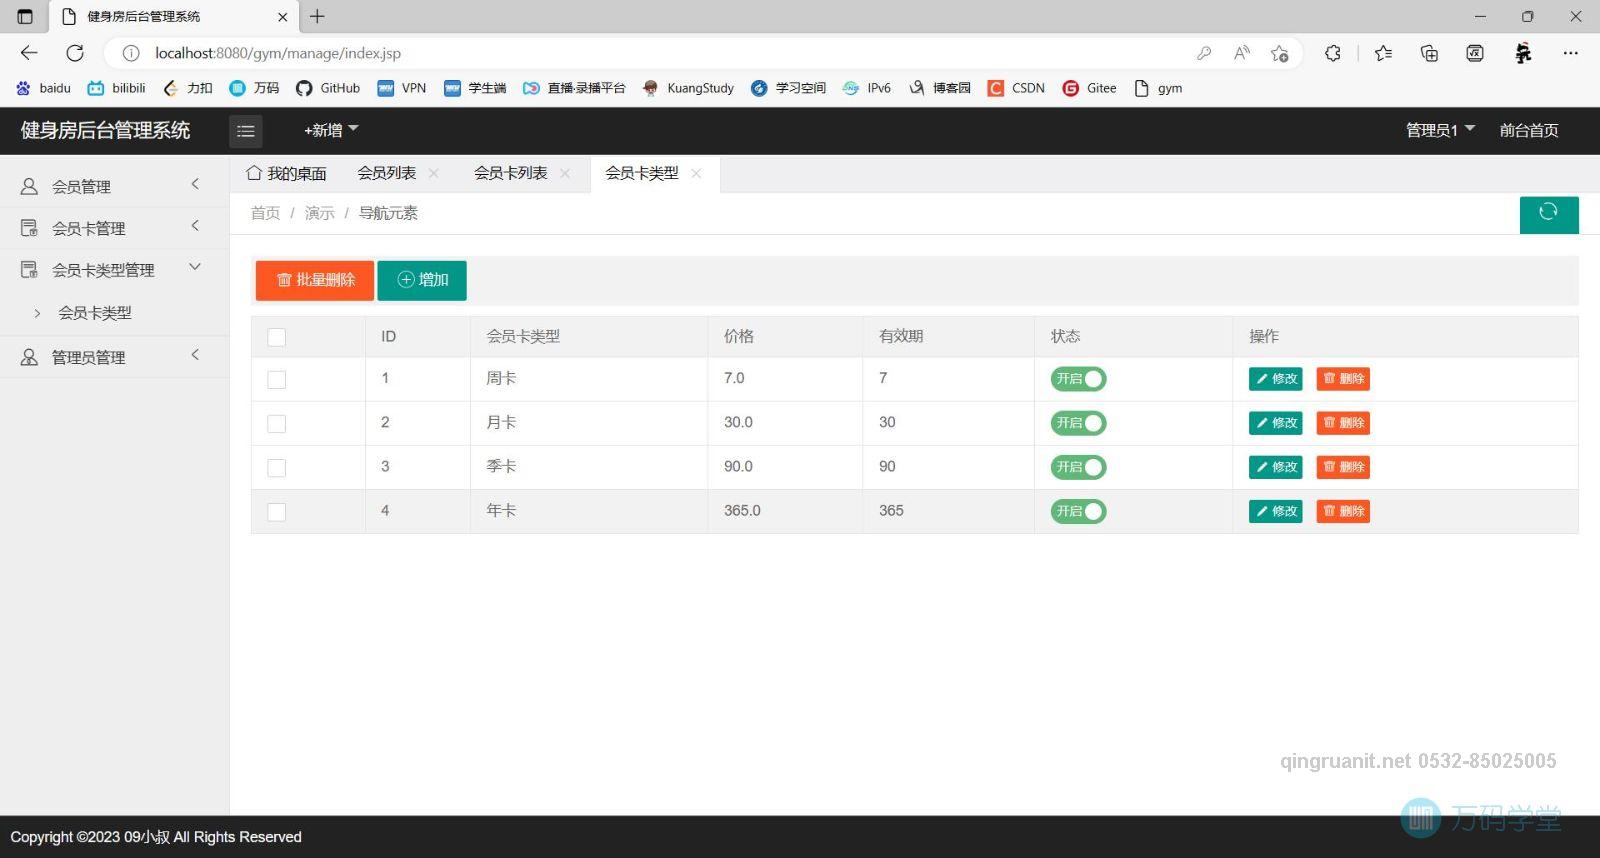Image resolution: width=1600 pixels, height=858 pixels.
Task: Select 会员卡类型 submenu item in sidebar
Action: coord(95,313)
